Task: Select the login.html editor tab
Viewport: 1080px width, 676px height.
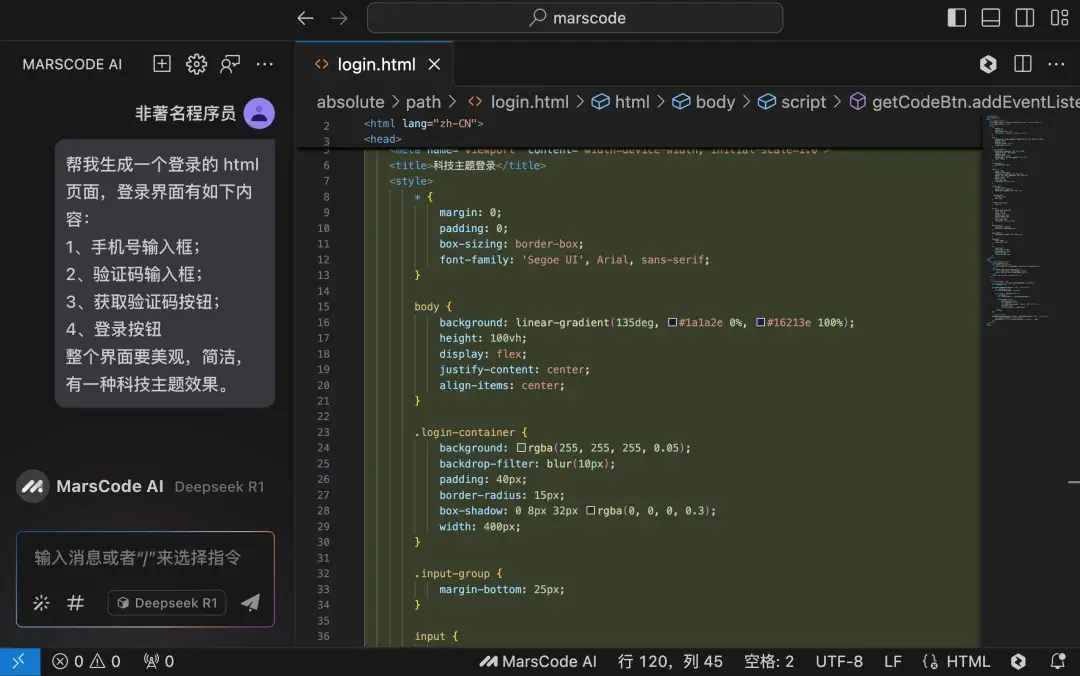Action: (x=375, y=63)
